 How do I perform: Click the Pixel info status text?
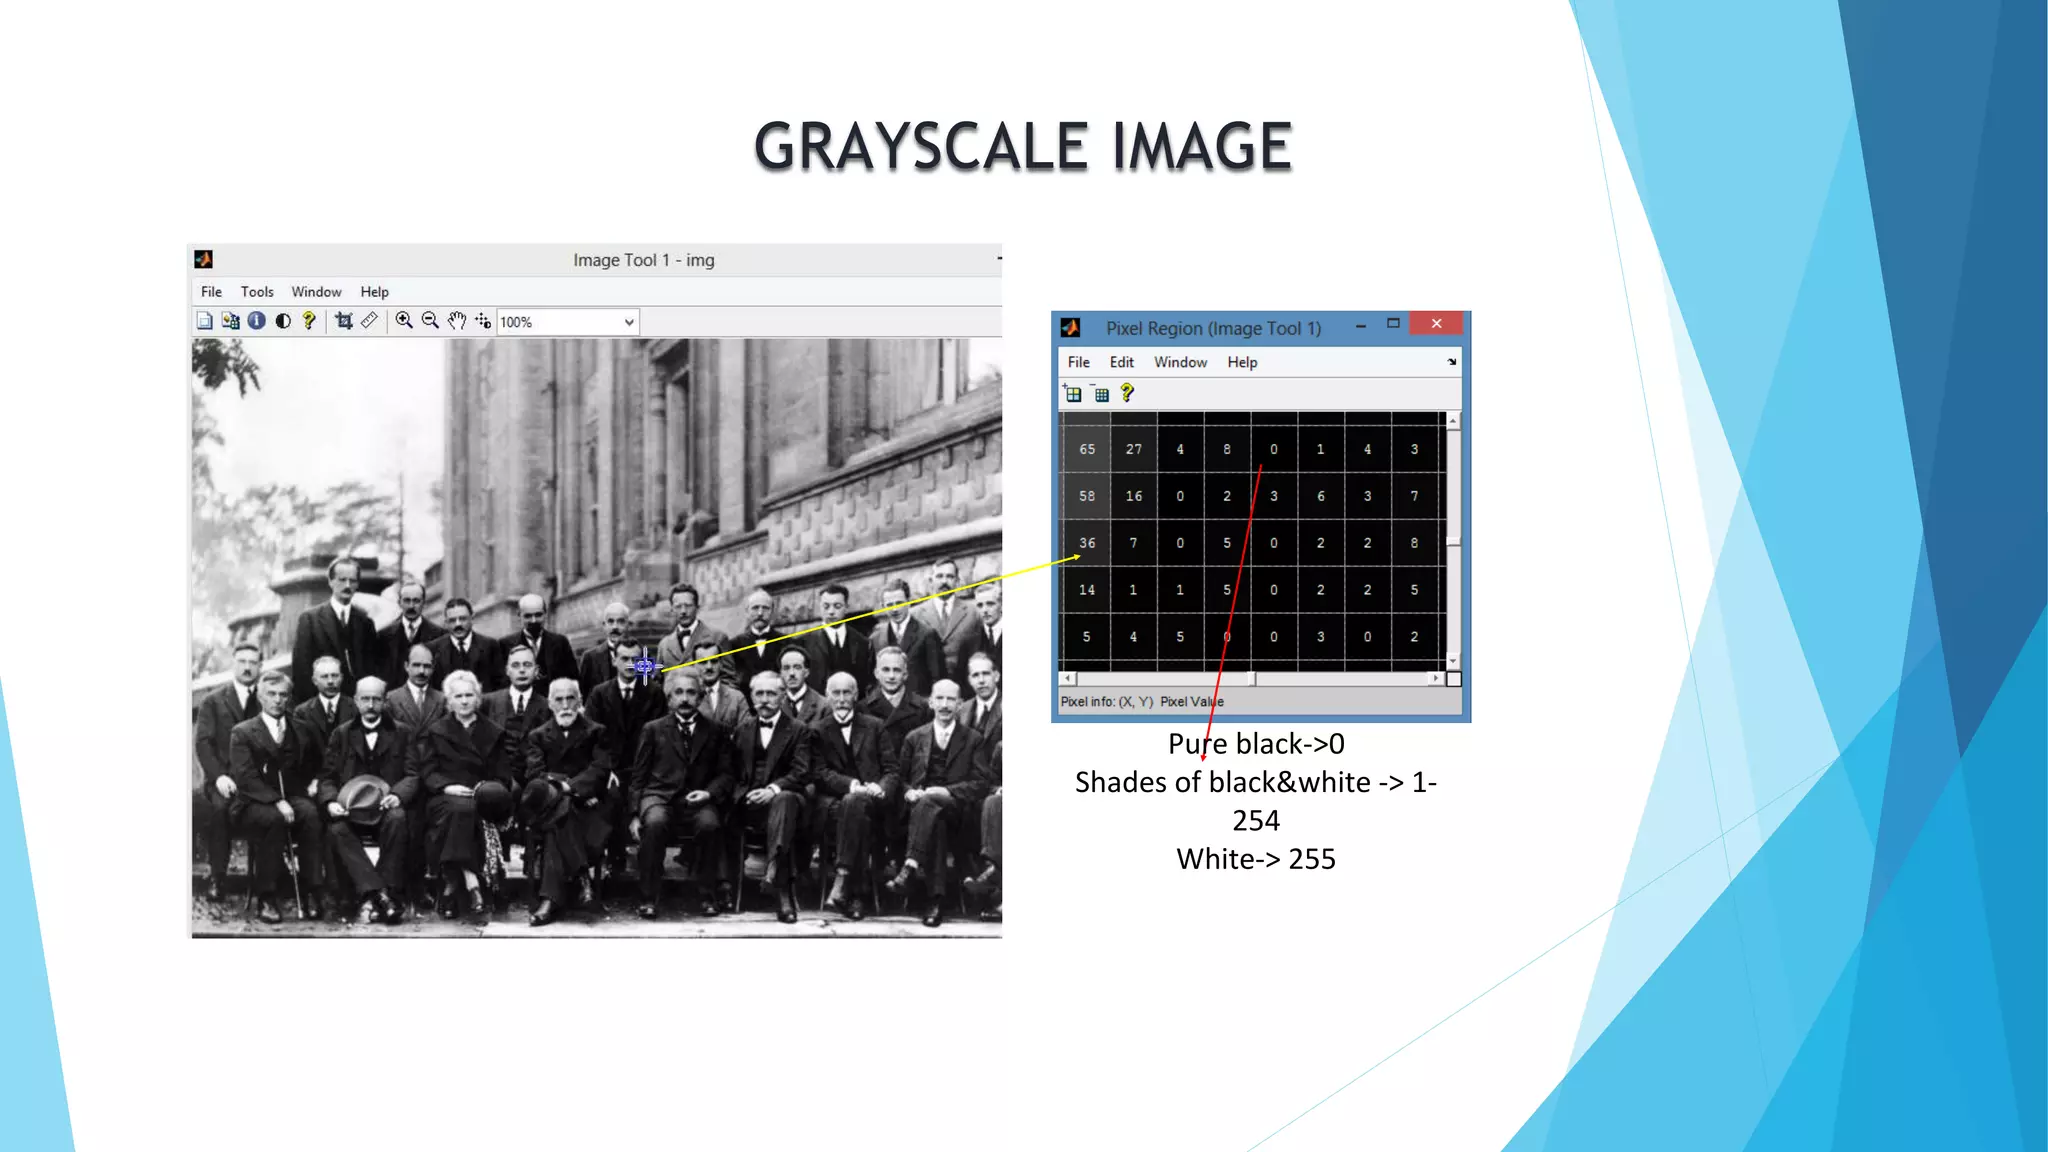pyautogui.click(x=1142, y=702)
